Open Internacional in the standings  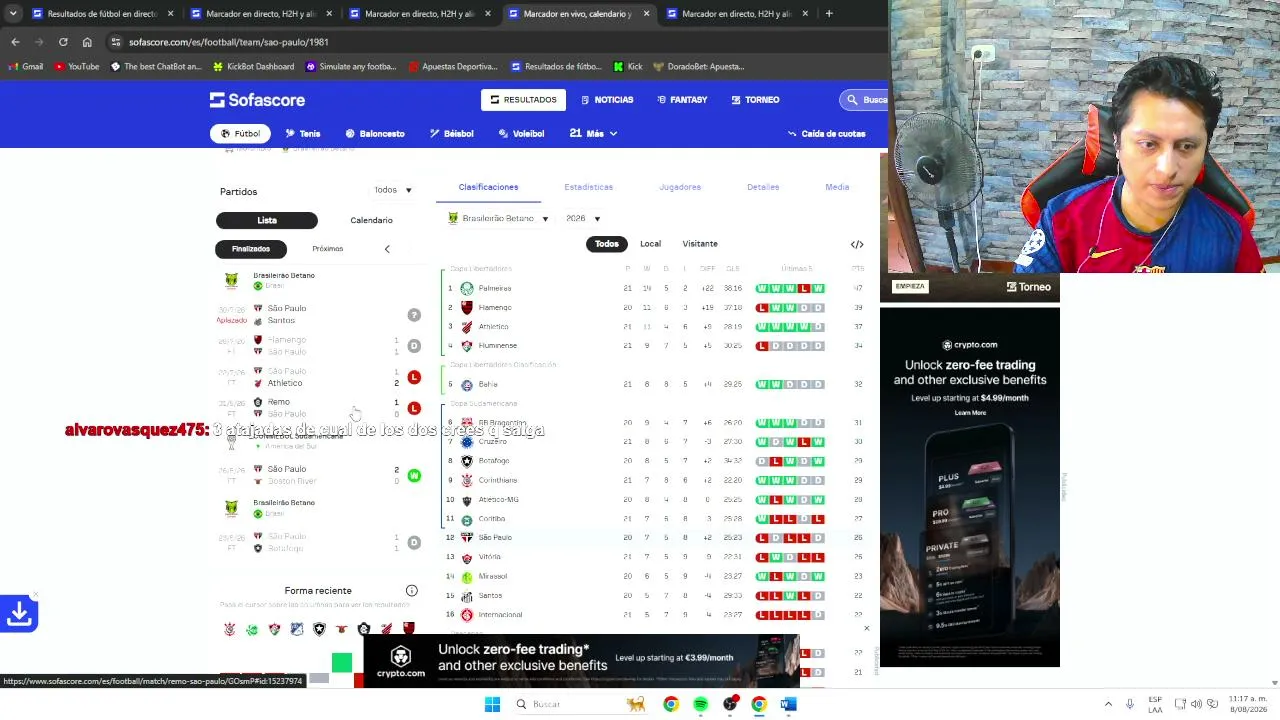(500, 615)
